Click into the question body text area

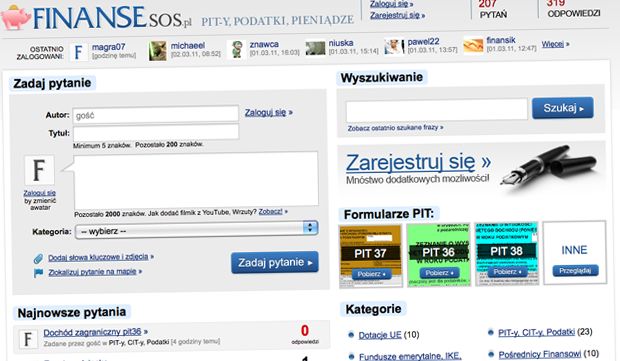tap(196, 180)
